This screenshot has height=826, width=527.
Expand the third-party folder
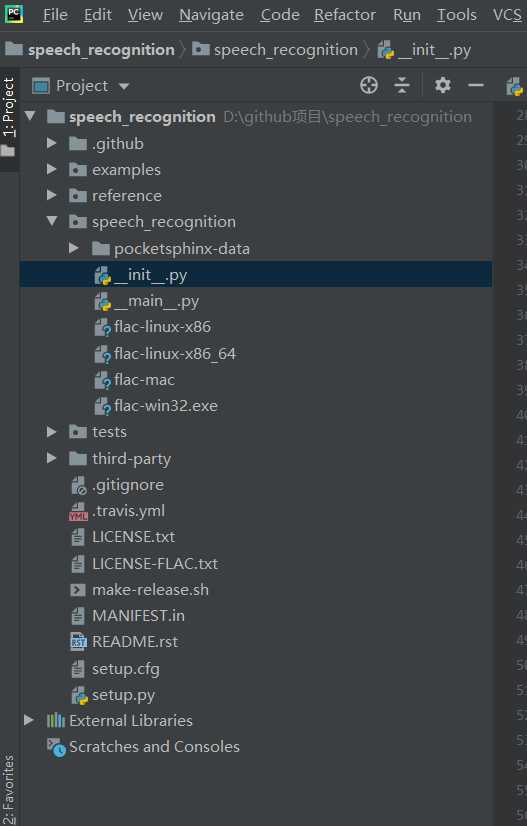pyautogui.click(x=52, y=458)
